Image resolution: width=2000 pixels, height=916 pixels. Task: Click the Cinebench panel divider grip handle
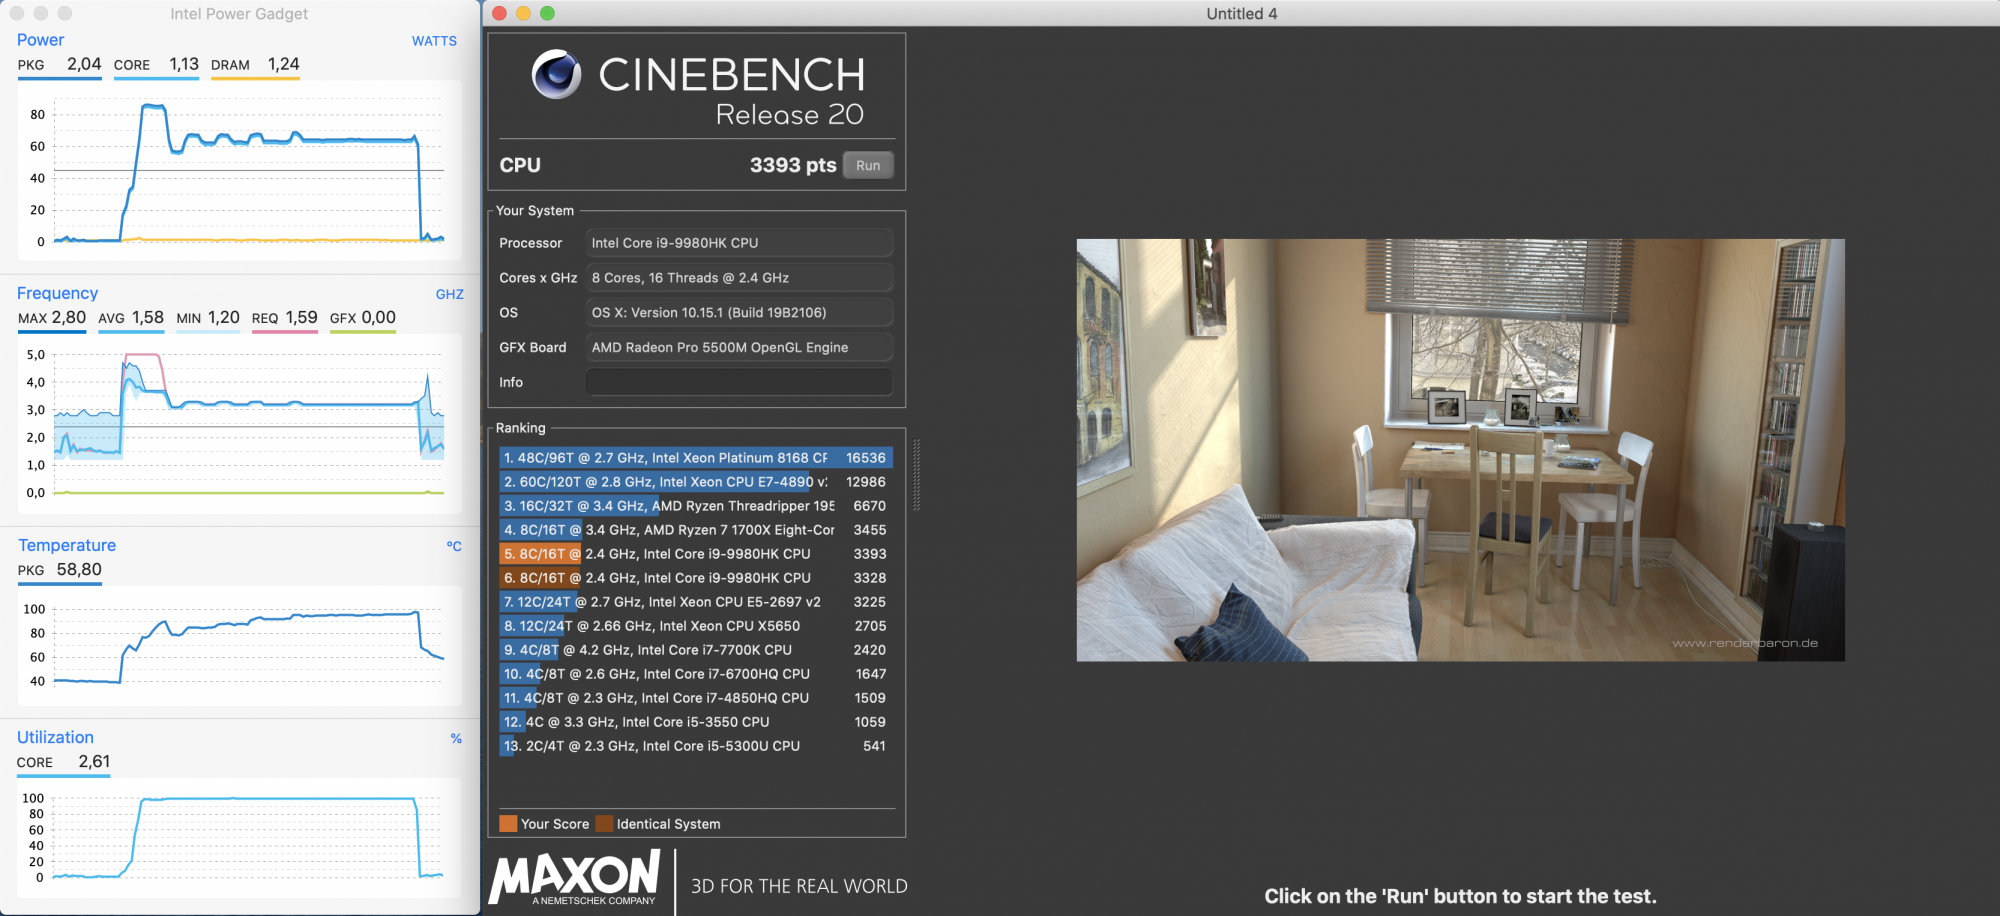pyautogui.click(x=916, y=475)
